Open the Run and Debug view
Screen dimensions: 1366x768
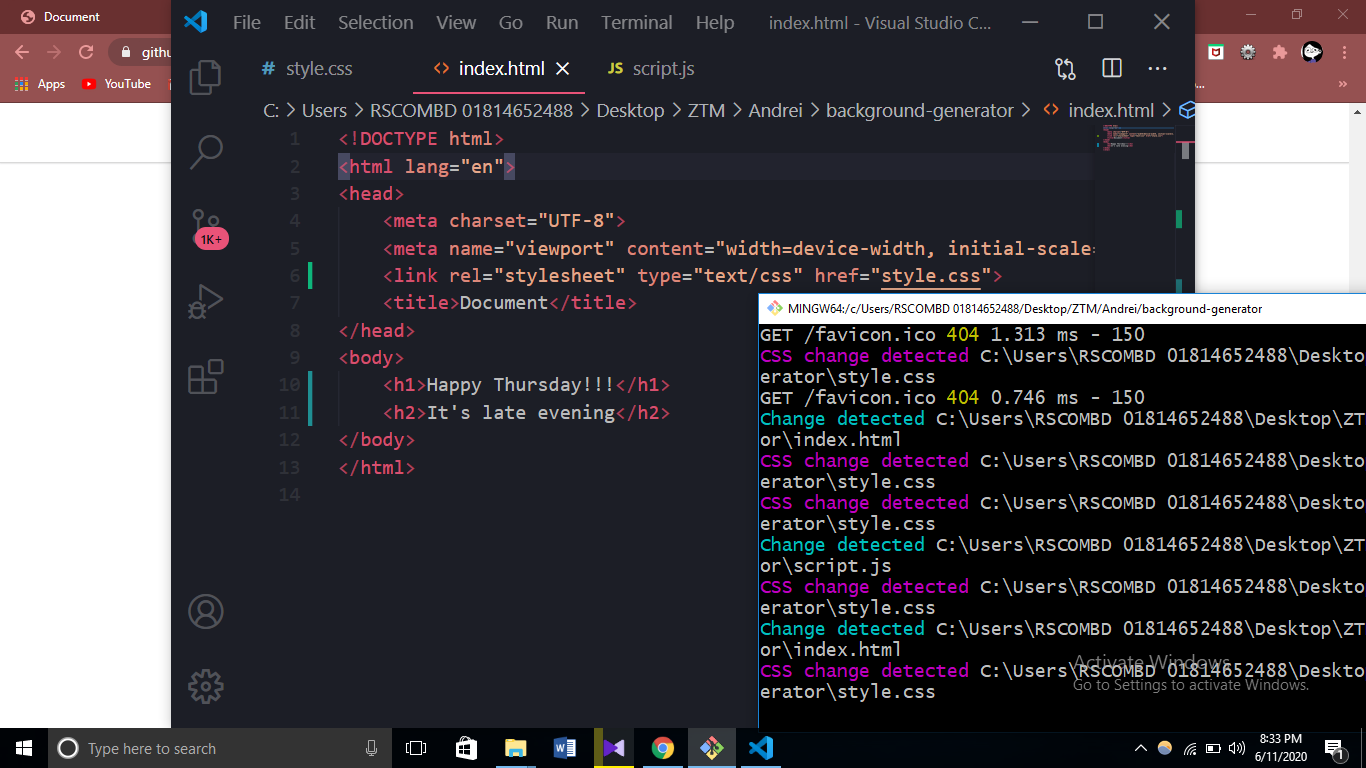(x=205, y=302)
